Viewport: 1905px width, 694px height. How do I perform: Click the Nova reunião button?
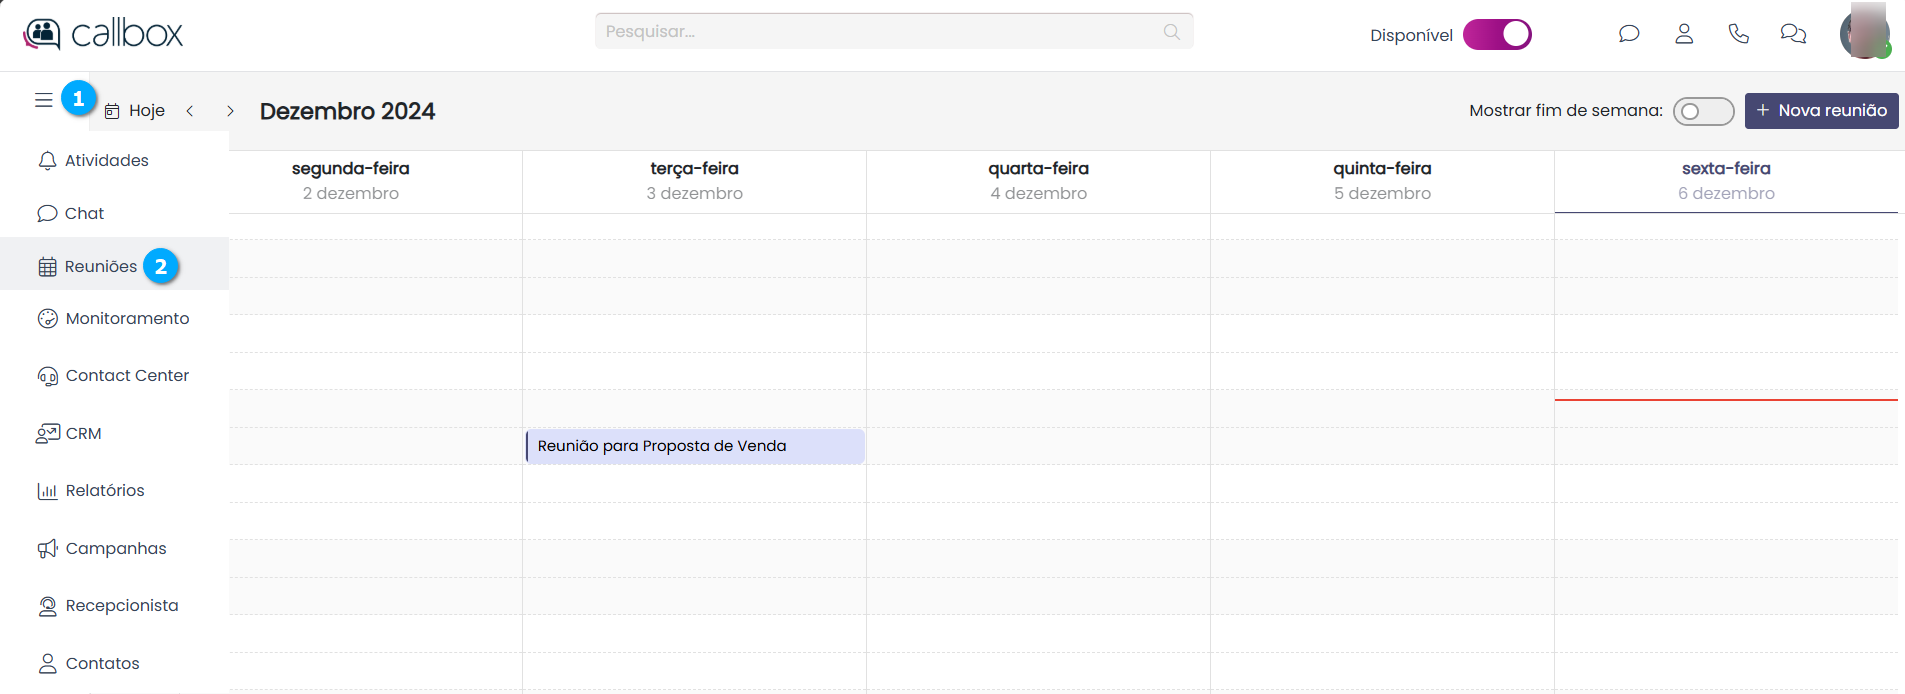[x=1821, y=111]
